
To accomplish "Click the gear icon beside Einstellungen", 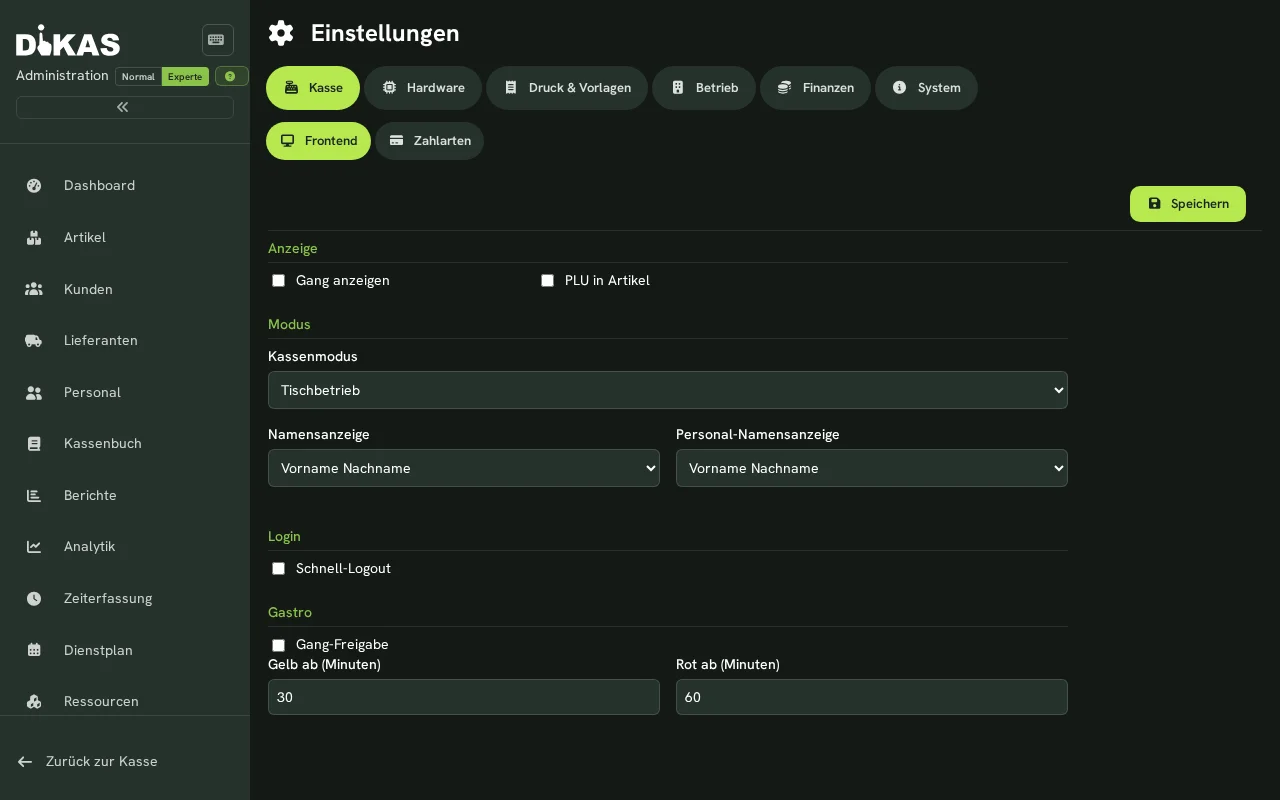I will 281,33.
